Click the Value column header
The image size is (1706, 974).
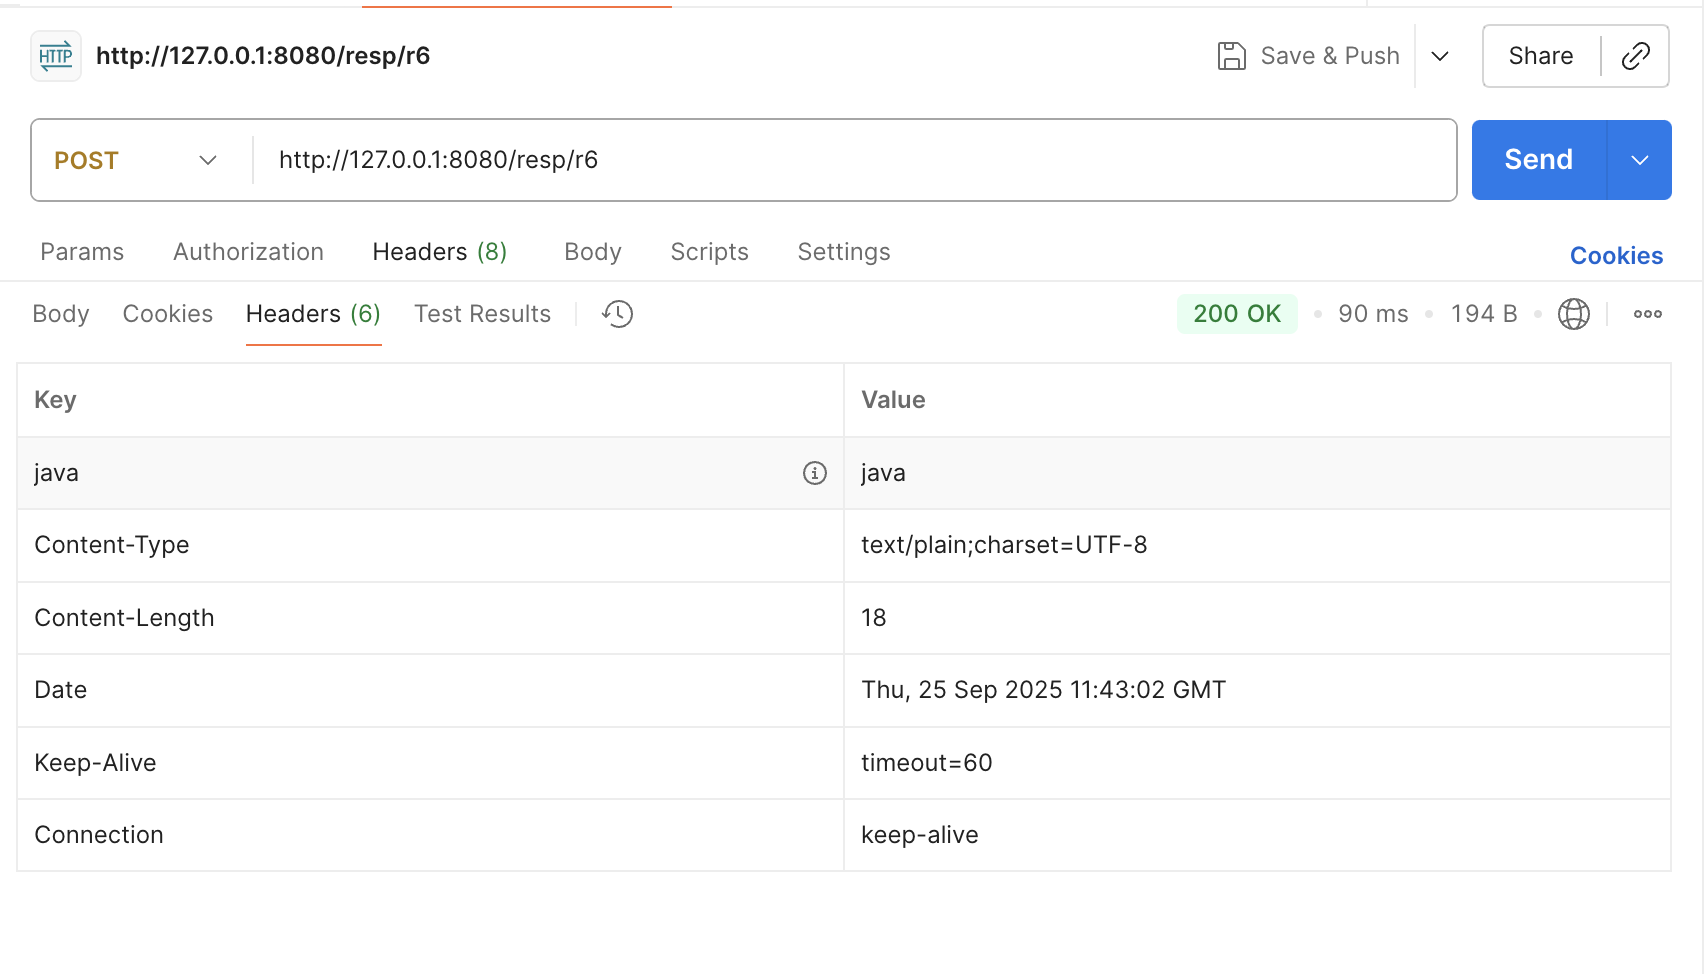click(x=1257, y=400)
